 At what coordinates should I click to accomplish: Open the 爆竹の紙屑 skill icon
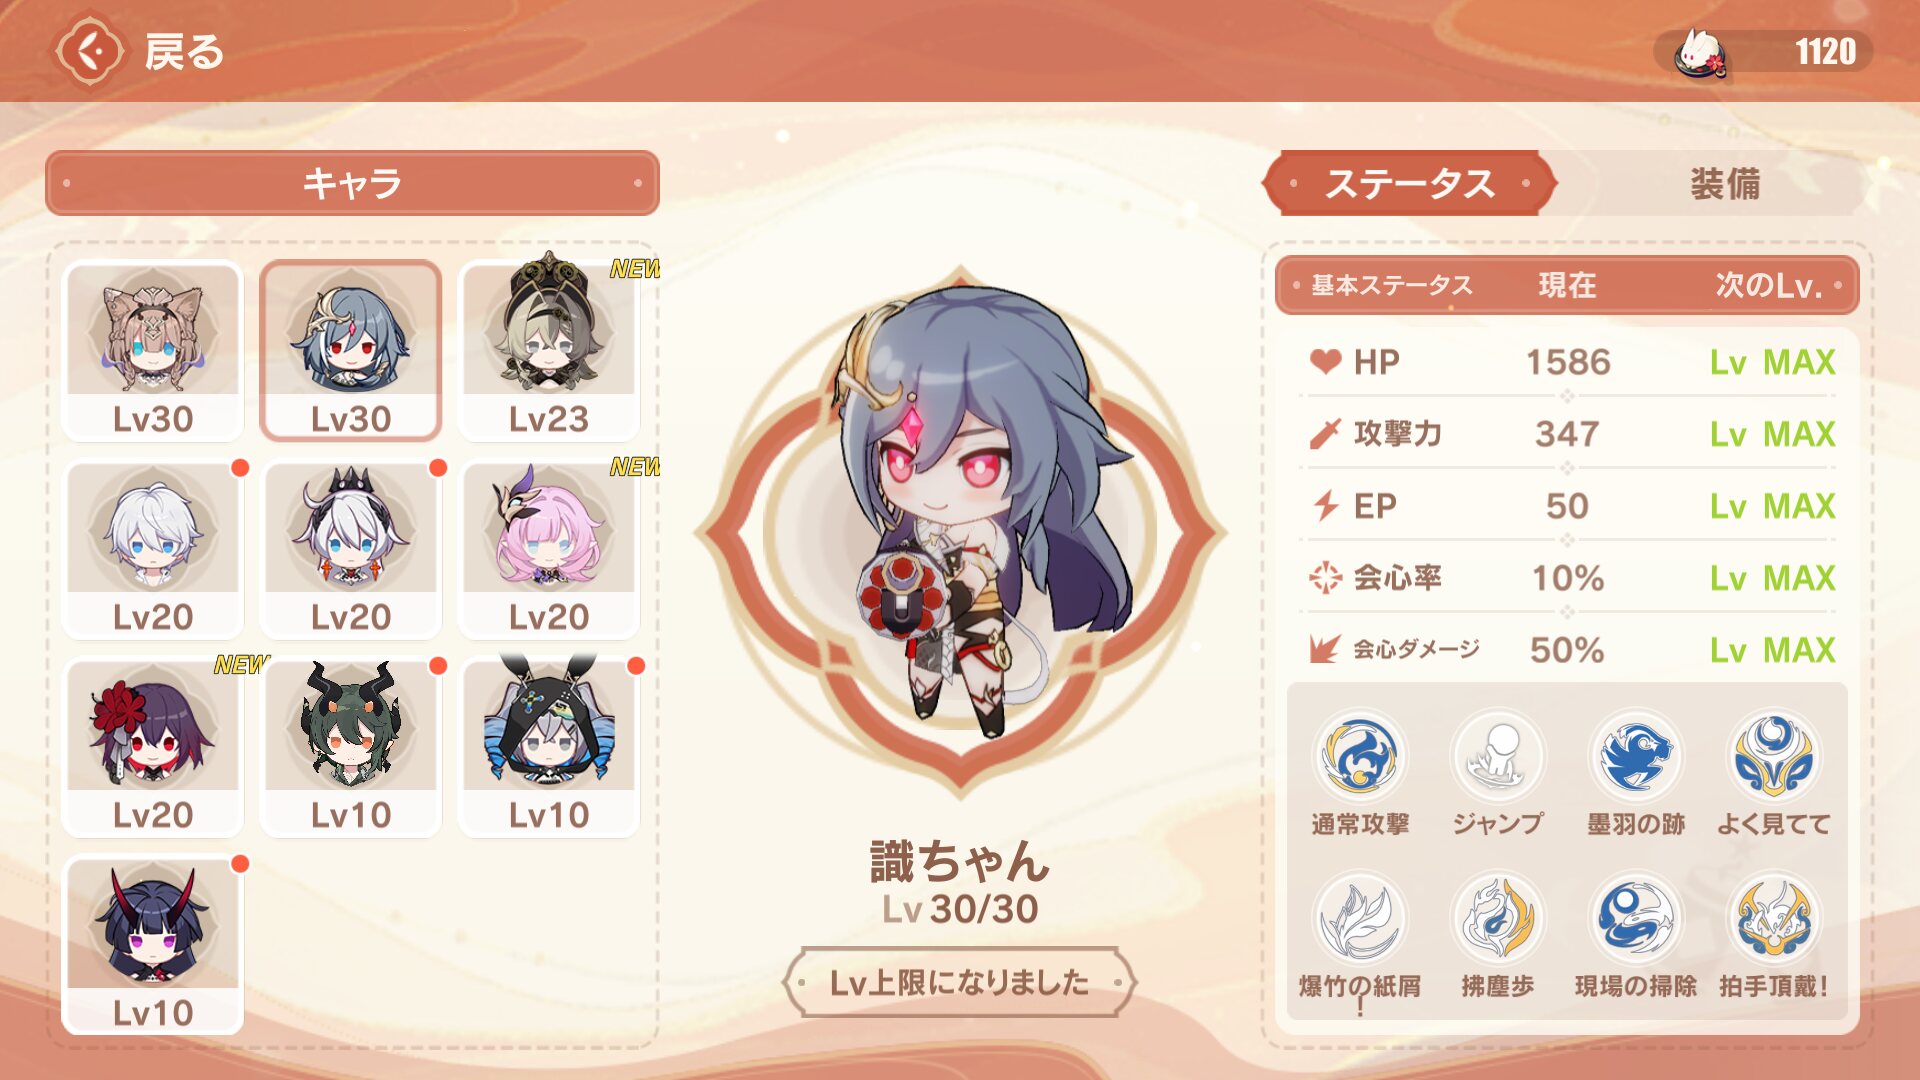(x=1360, y=918)
